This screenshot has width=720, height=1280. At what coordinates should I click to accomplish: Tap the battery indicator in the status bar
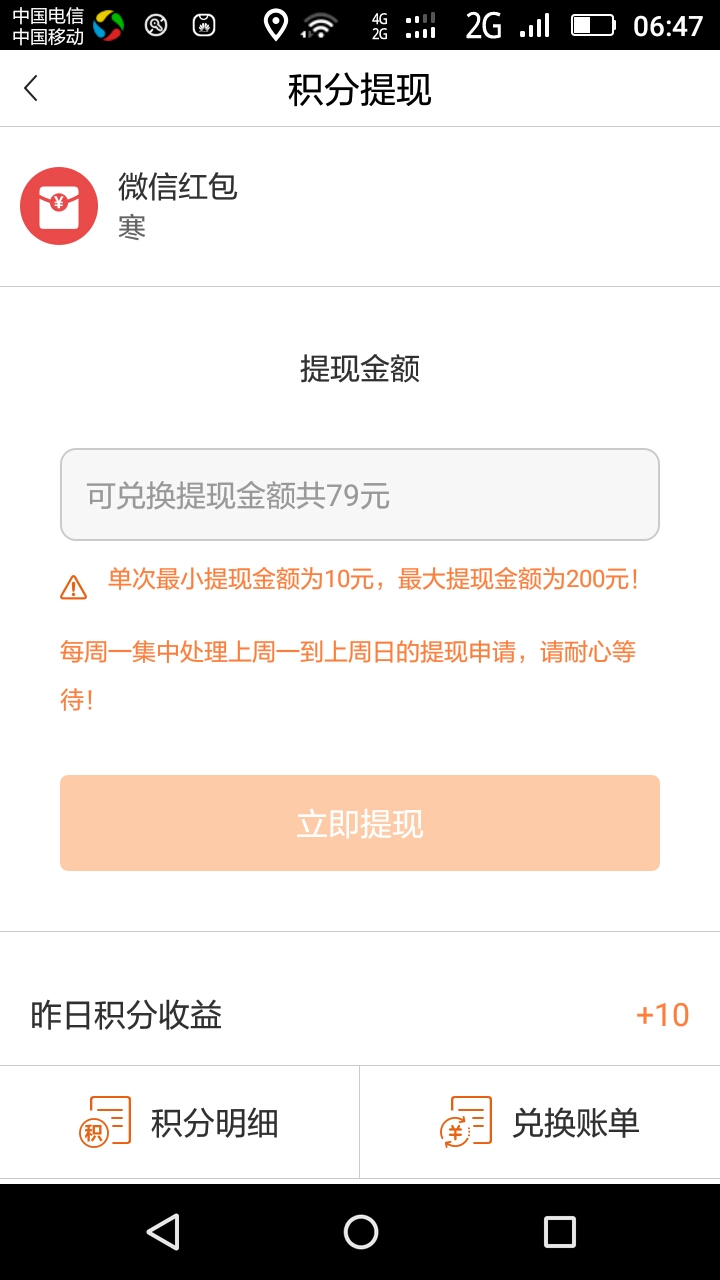593,25
